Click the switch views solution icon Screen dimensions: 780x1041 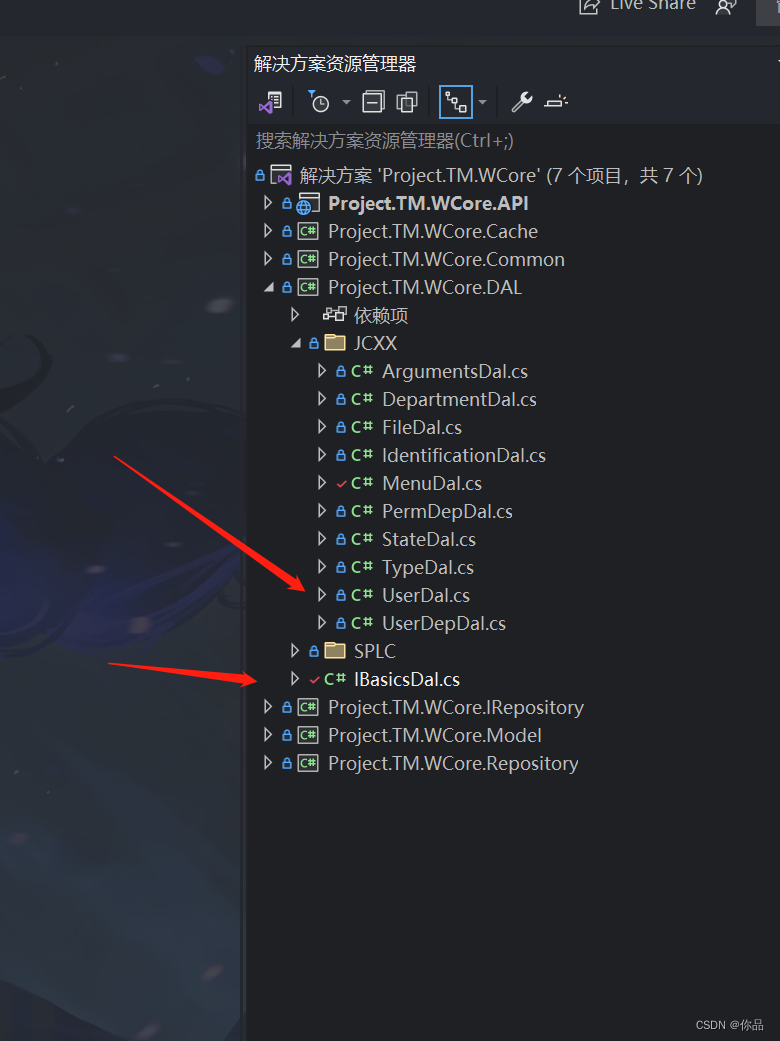click(x=271, y=102)
